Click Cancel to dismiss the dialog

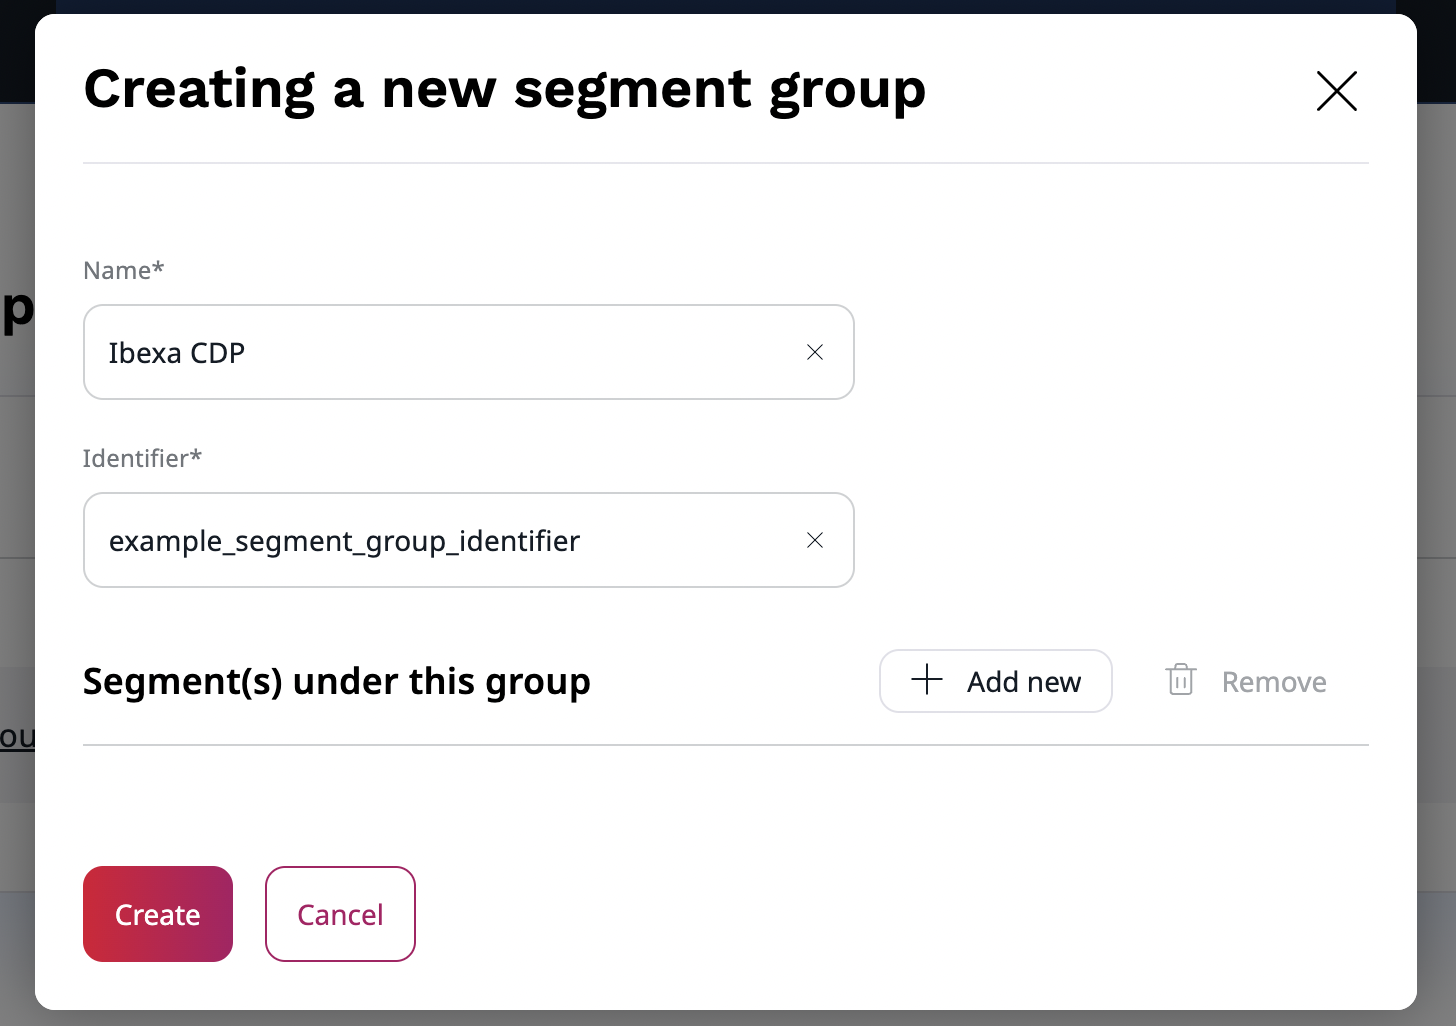coord(340,914)
